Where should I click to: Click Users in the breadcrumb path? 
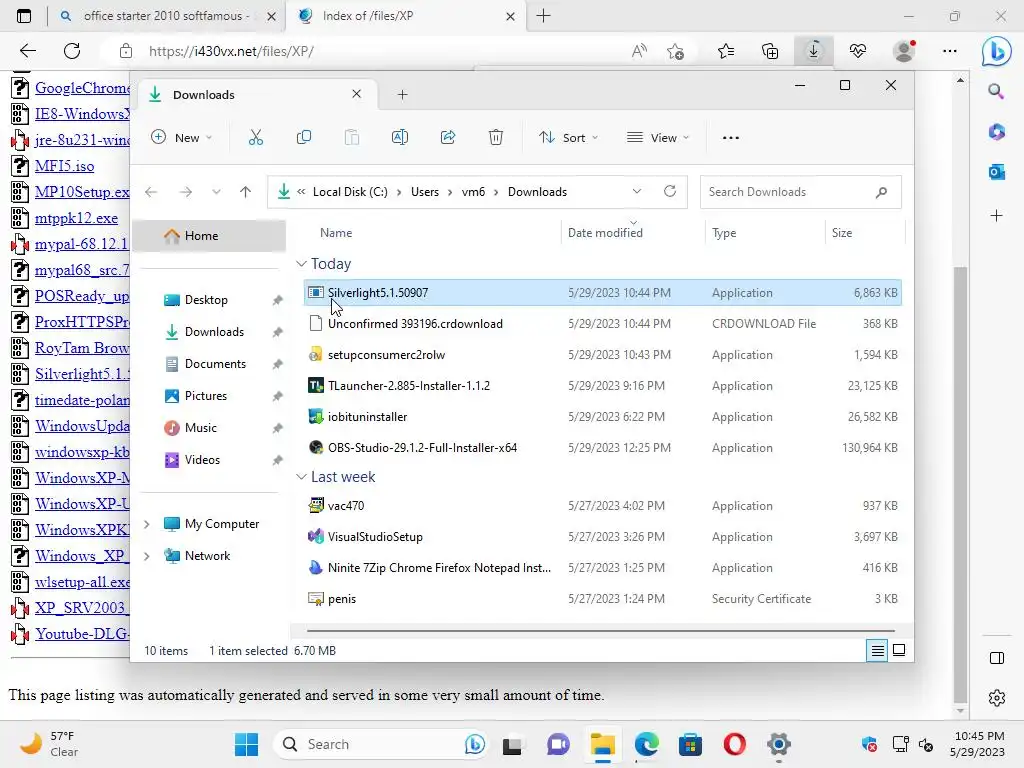[x=424, y=192]
